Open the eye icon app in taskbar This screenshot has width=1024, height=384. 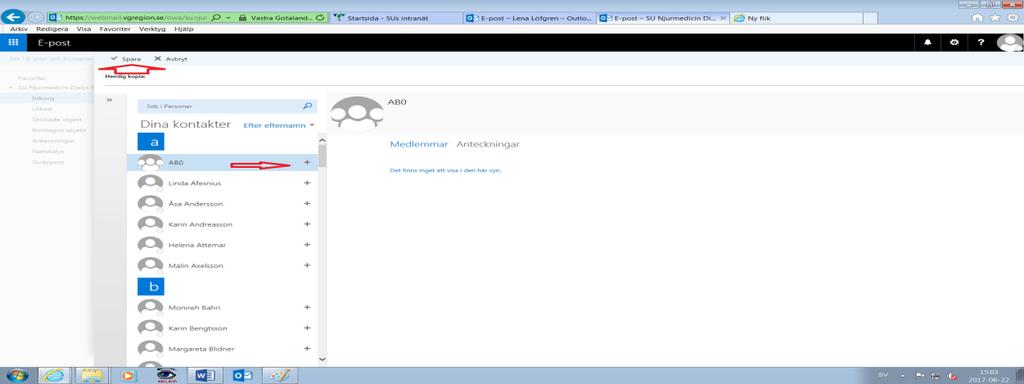(167, 376)
